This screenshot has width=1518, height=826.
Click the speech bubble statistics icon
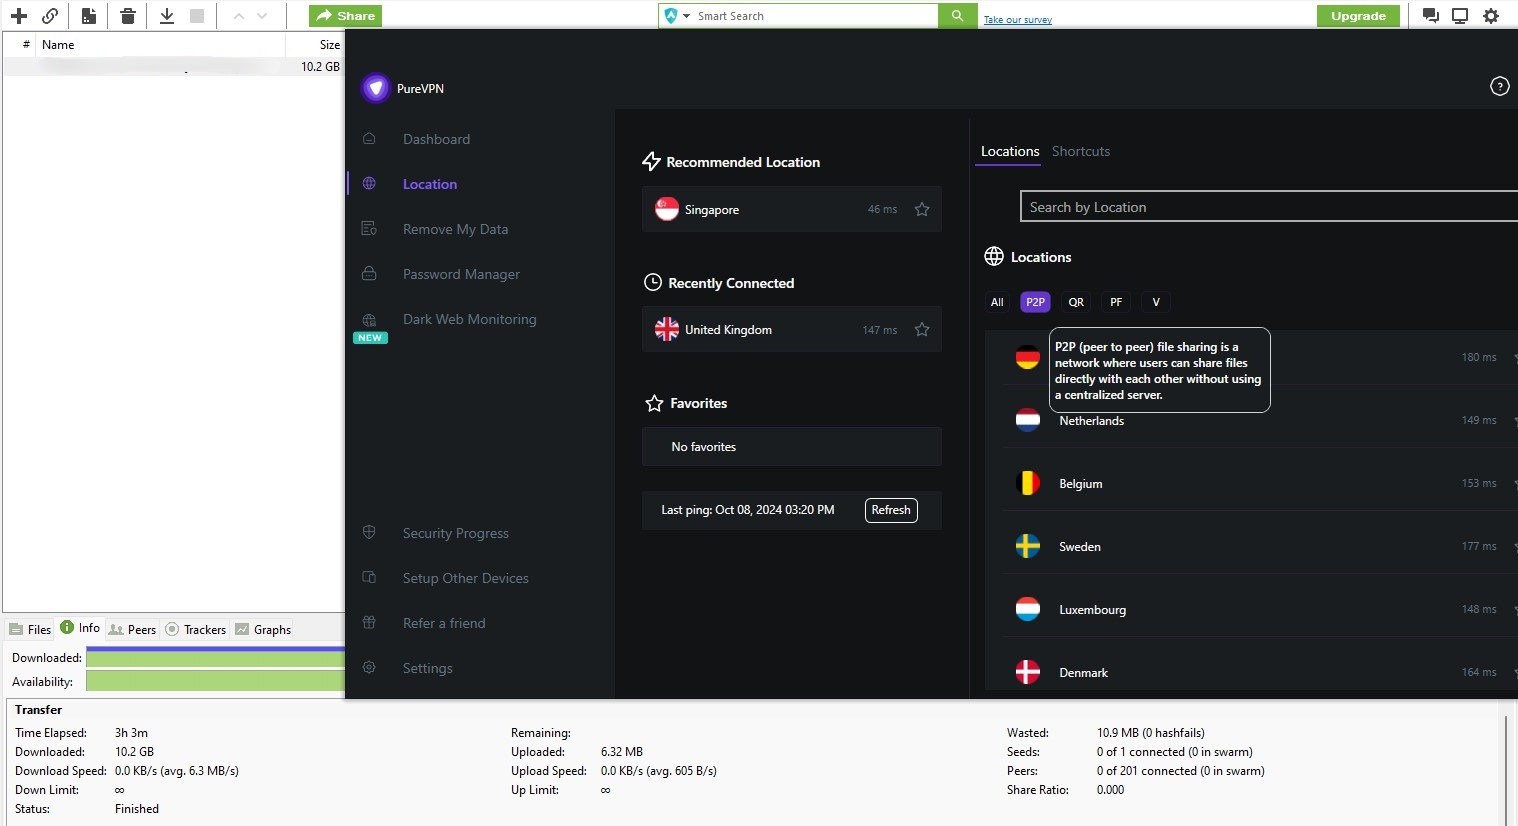(x=1430, y=16)
